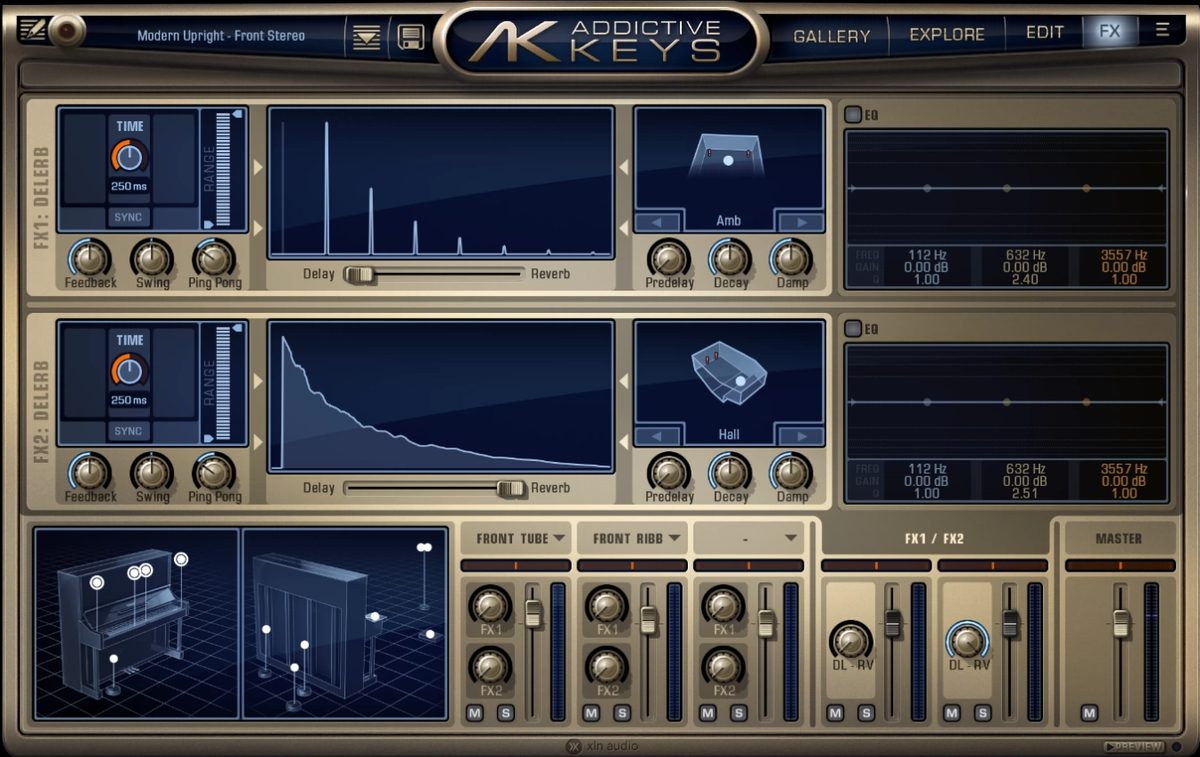Click the FX2 Damp knob
The image size is (1200, 757).
791,472
